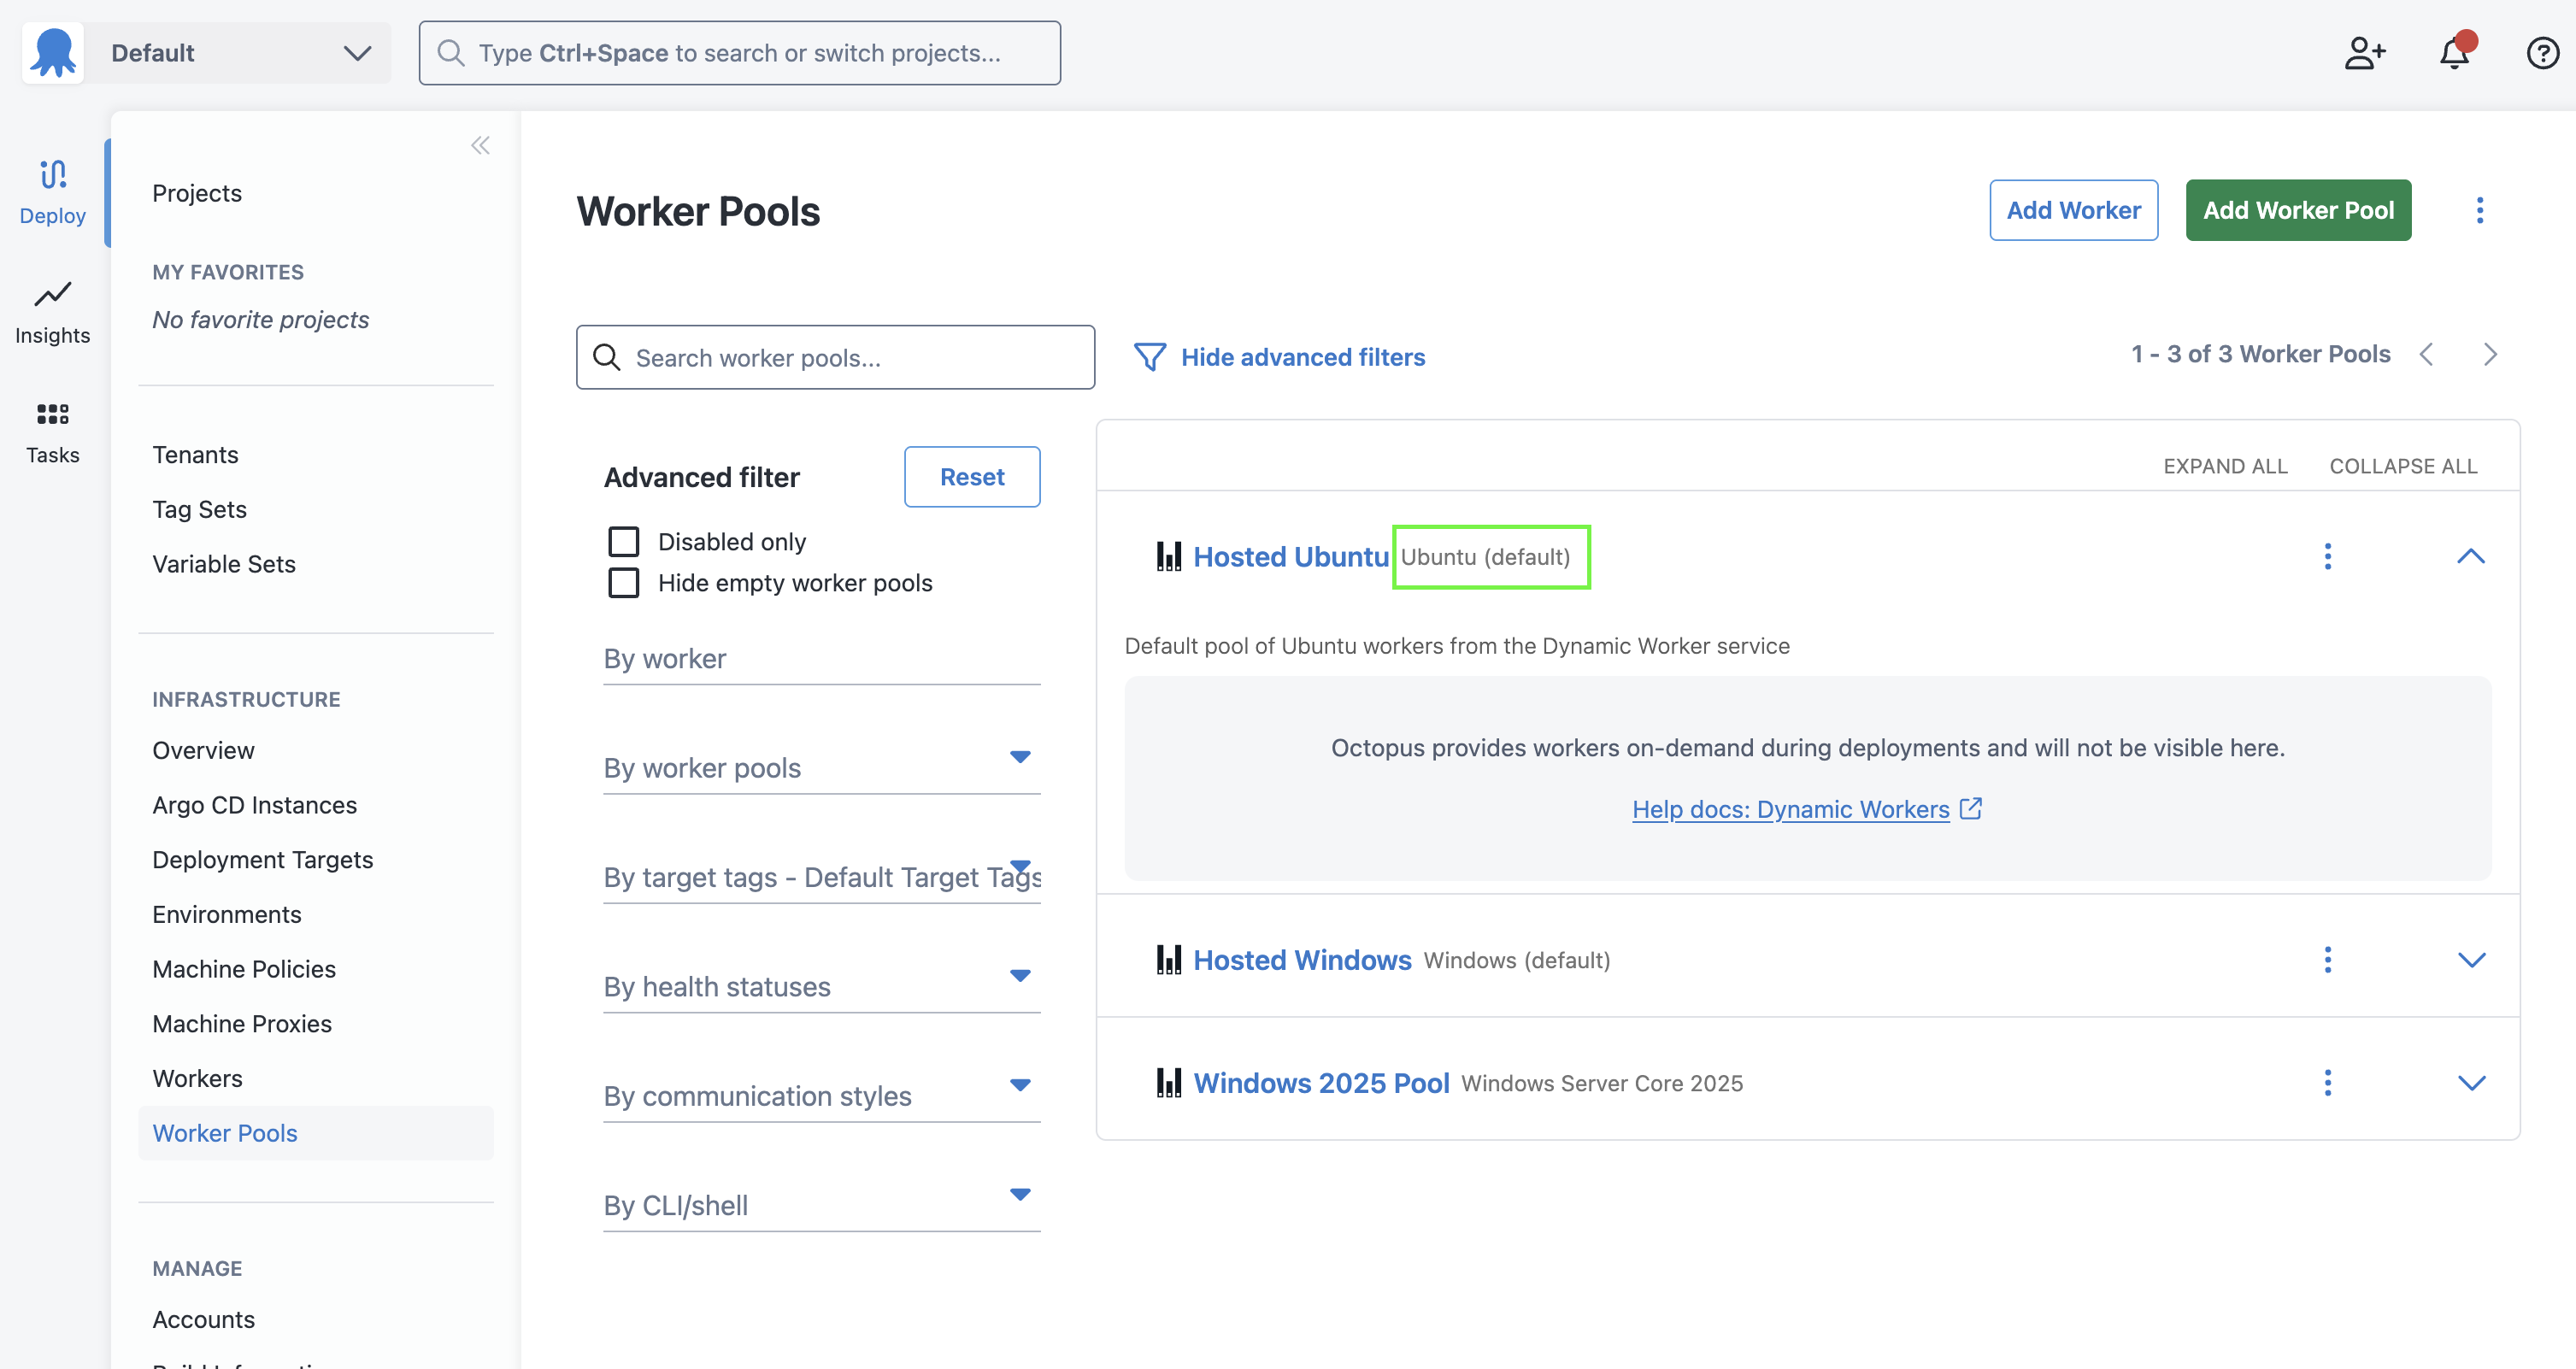Open Tasks from the left rail

point(52,433)
